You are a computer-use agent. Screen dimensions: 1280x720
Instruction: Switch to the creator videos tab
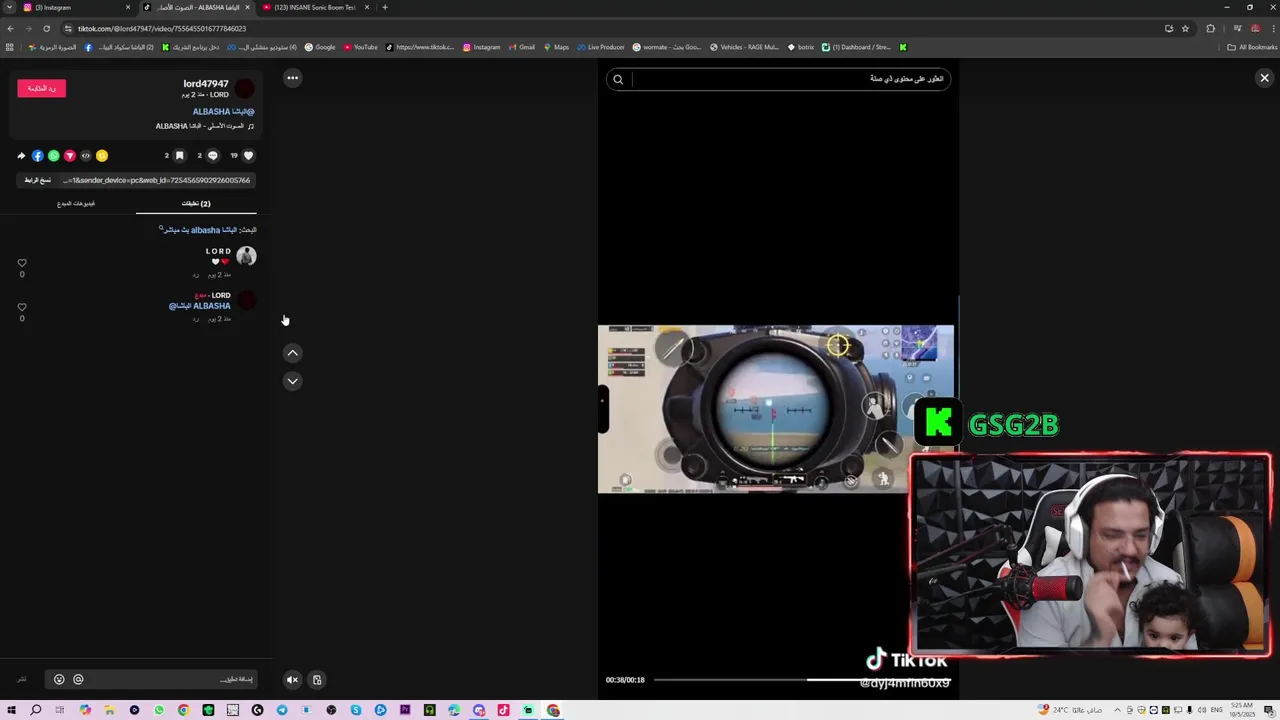(76, 203)
